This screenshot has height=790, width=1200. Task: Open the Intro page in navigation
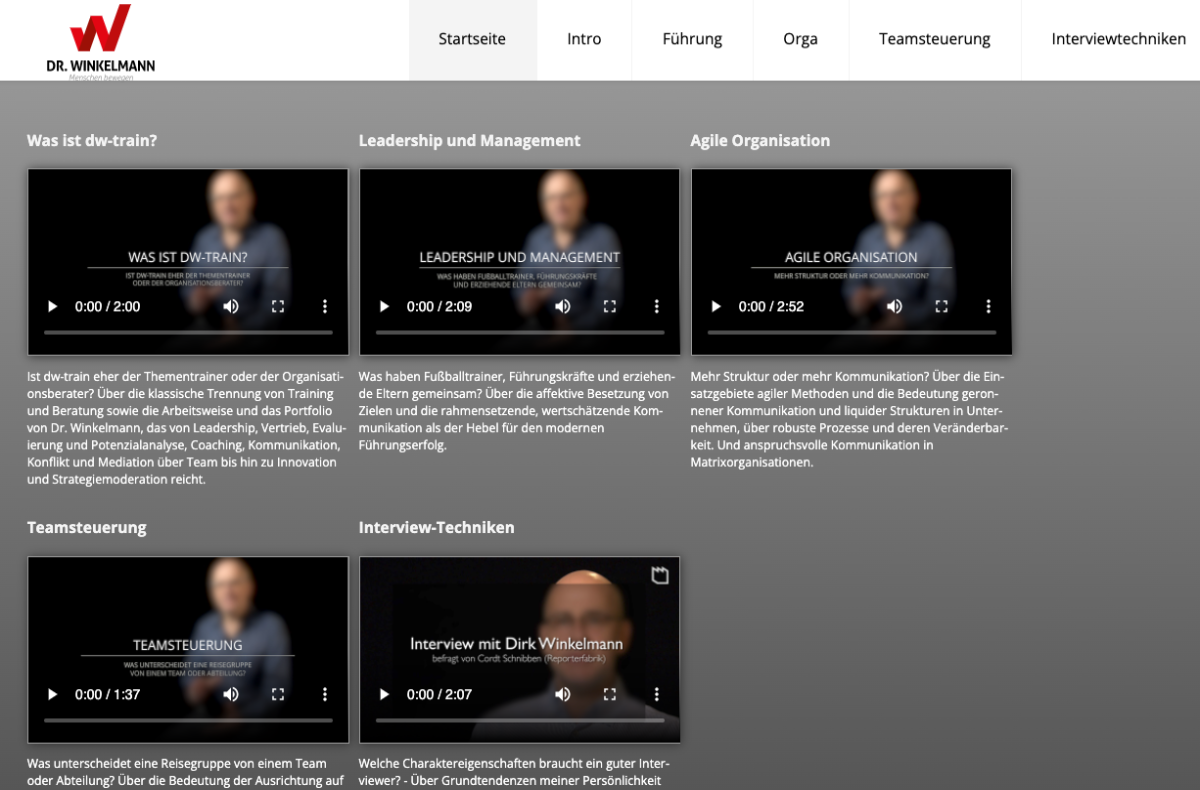point(584,40)
